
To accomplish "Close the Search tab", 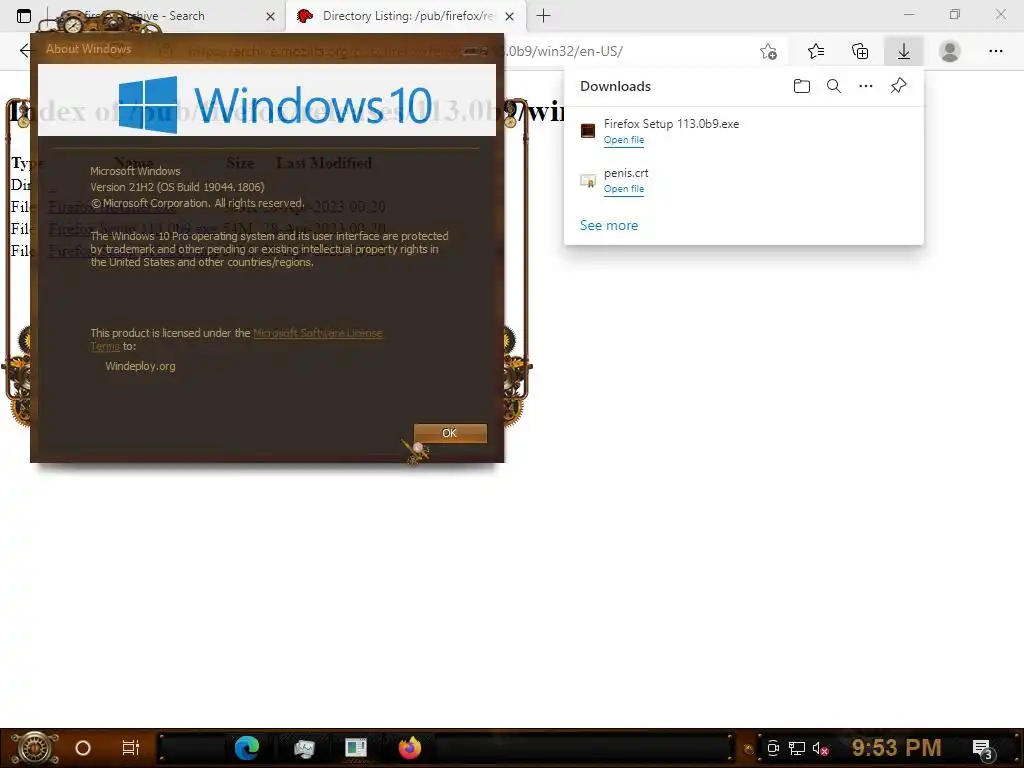I will [x=270, y=16].
